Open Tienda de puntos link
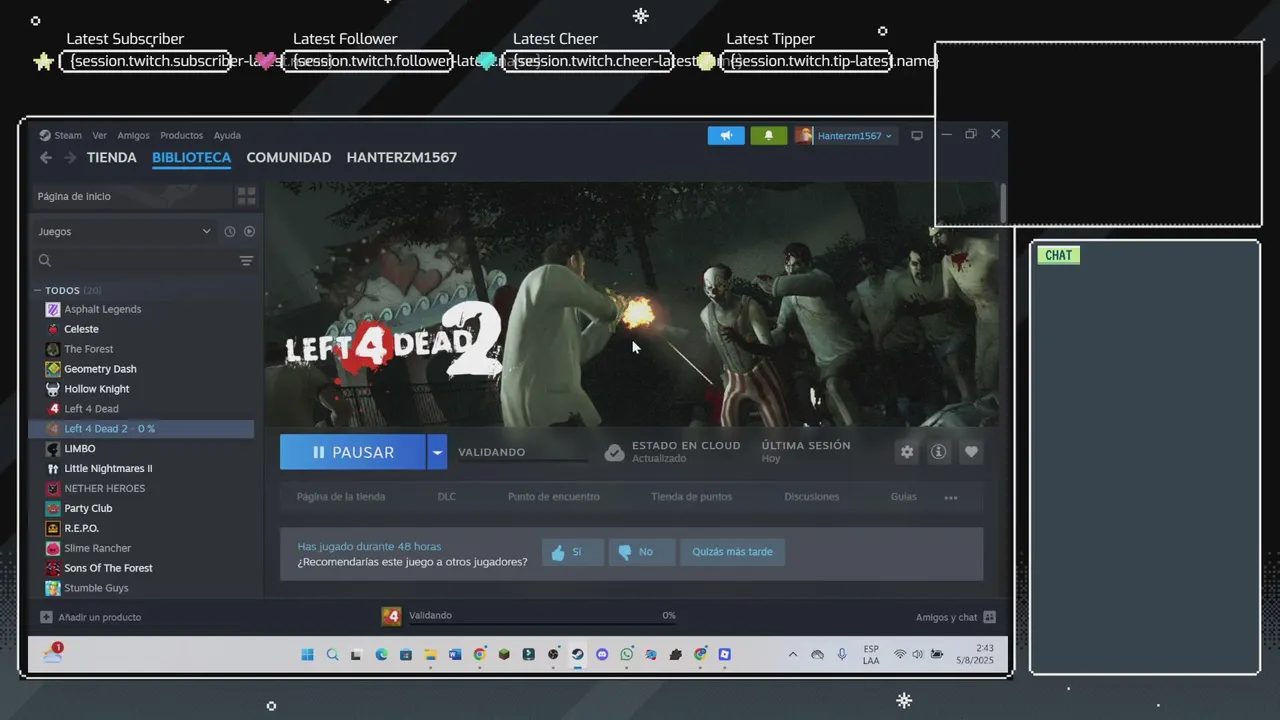 pyautogui.click(x=691, y=497)
